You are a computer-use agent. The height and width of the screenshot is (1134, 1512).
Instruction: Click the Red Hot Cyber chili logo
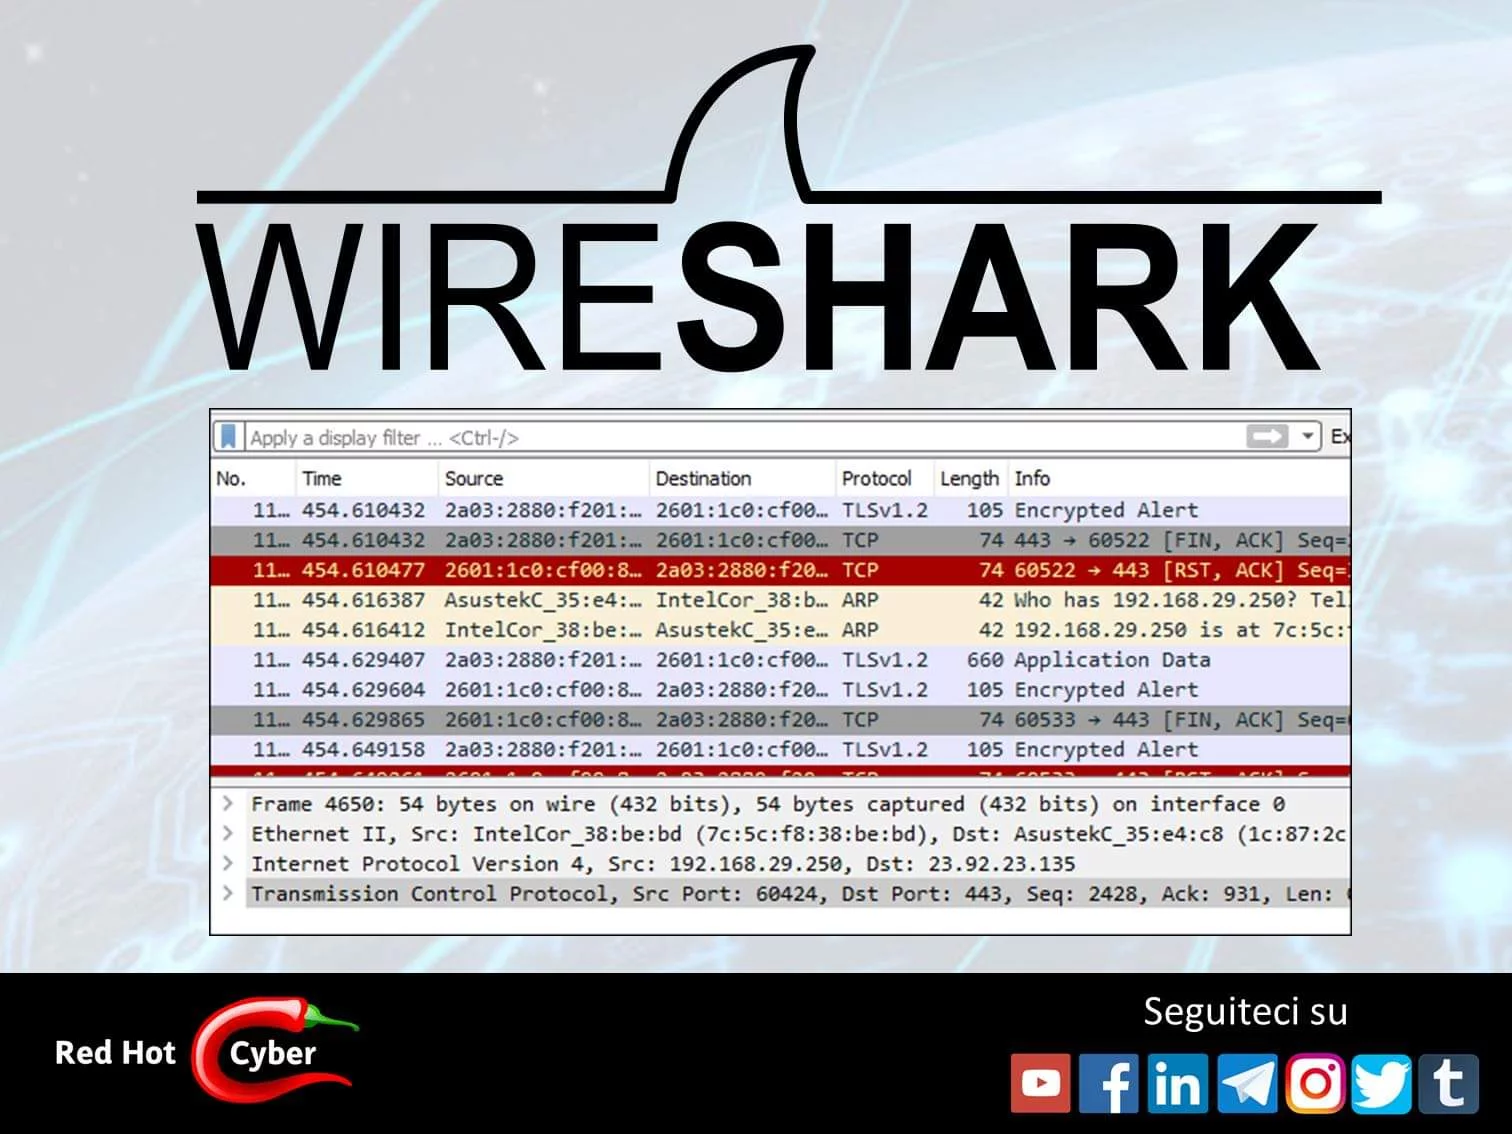point(272,1050)
